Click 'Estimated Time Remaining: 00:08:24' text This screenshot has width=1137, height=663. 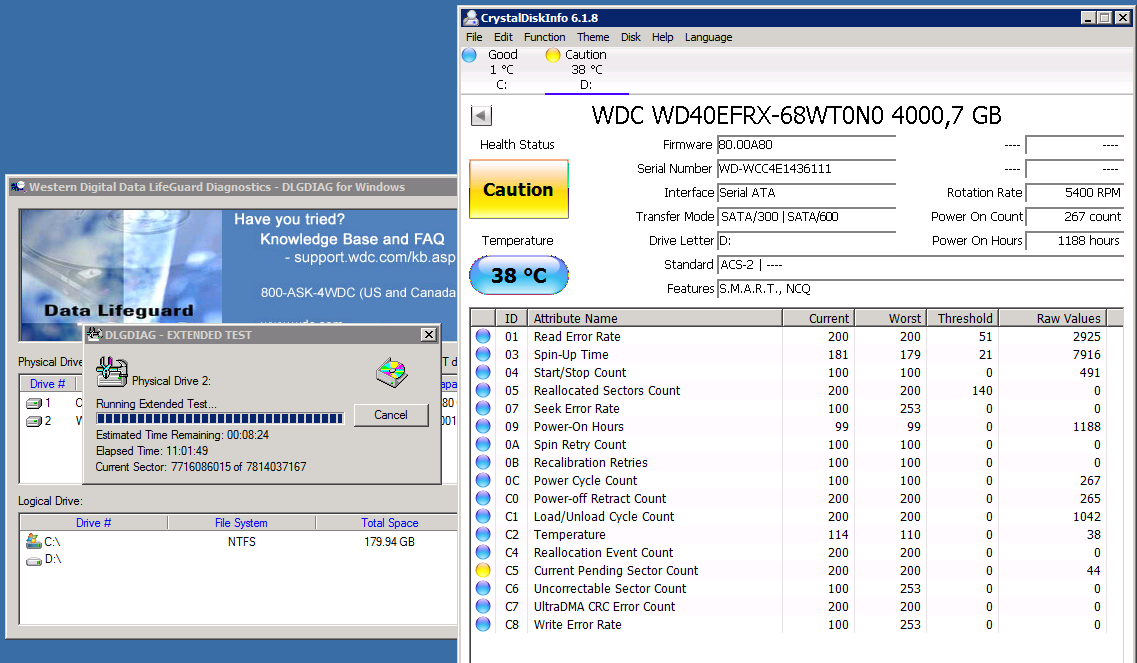point(183,435)
